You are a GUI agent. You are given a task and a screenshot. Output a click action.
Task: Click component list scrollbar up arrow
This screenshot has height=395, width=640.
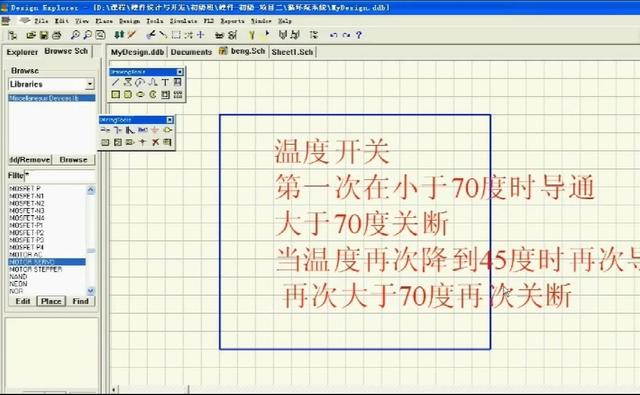coord(91,190)
